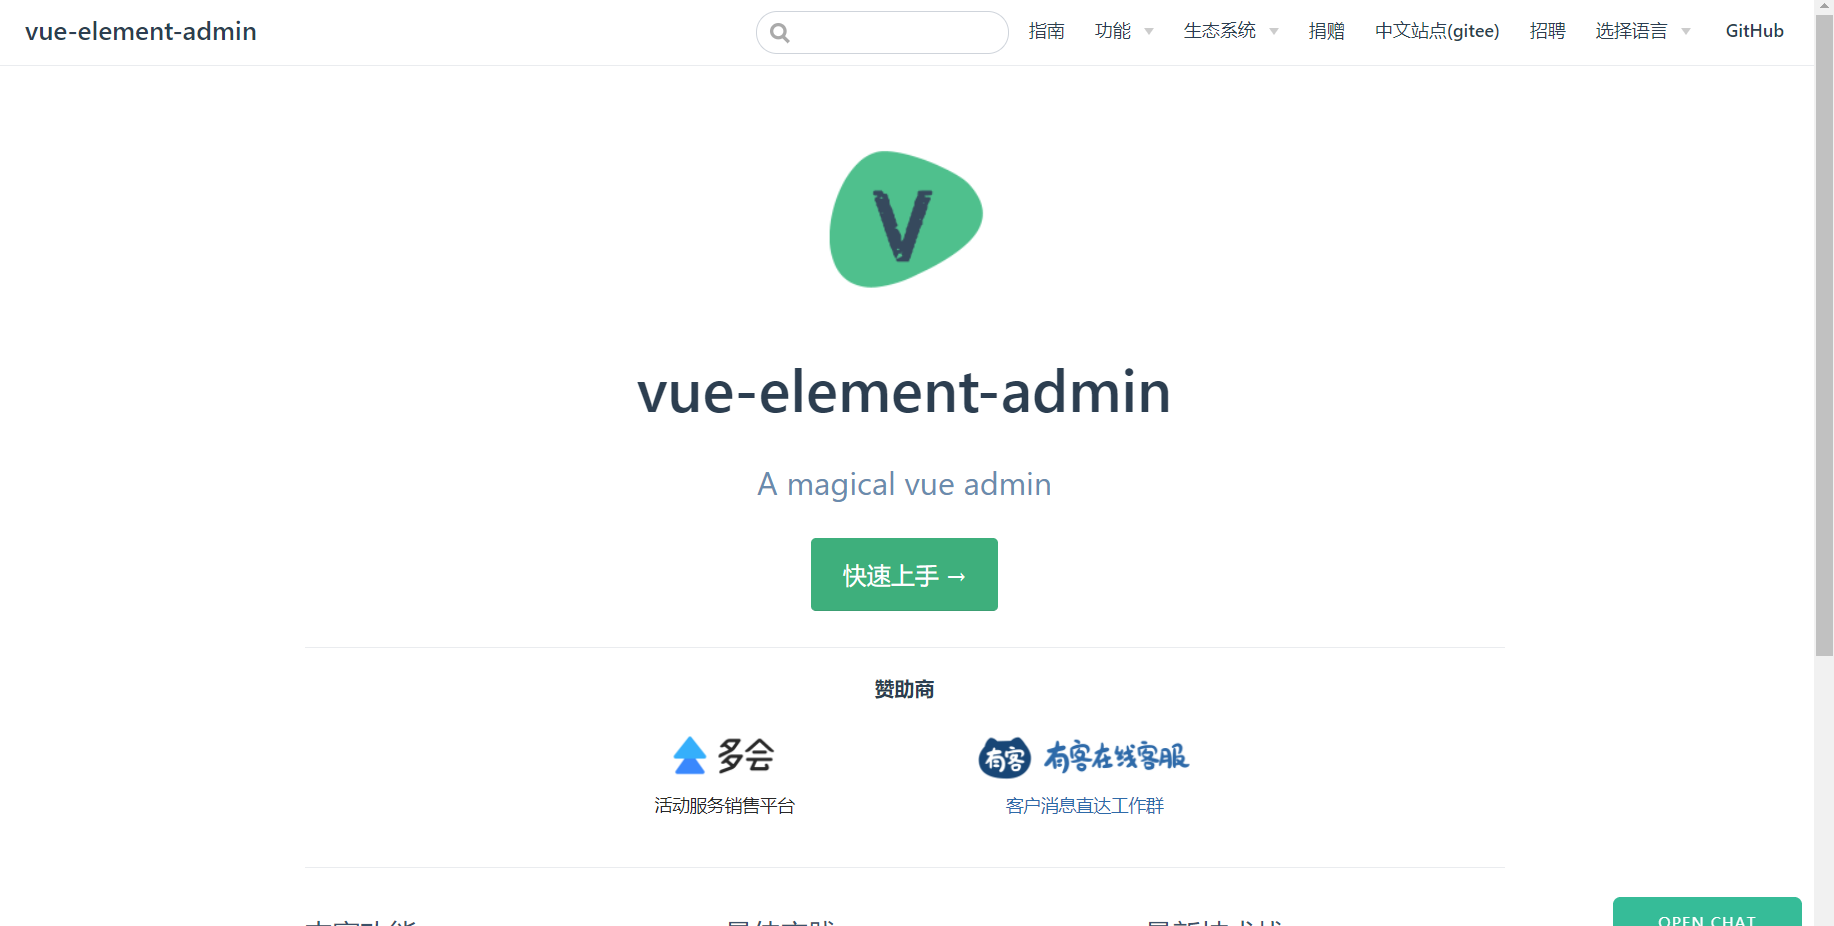Expand the 功能 dropdown menu

tap(1124, 31)
